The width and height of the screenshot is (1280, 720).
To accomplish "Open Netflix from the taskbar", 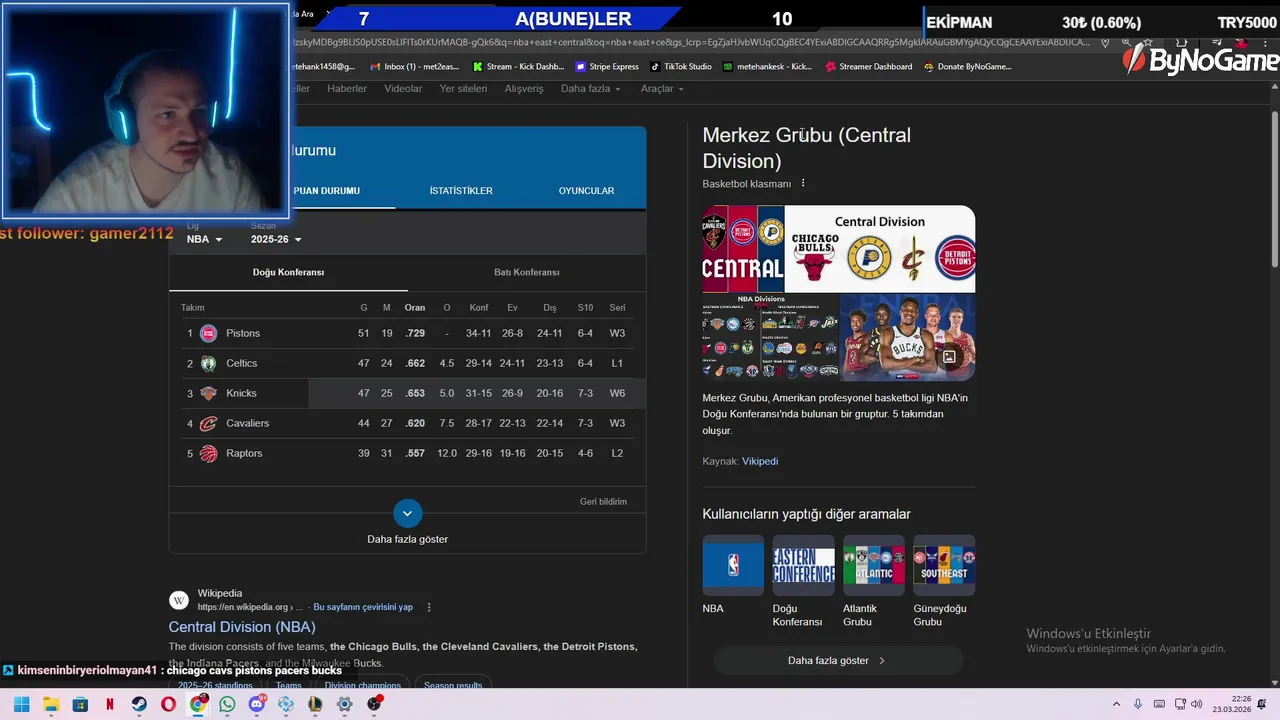I will 110,704.
